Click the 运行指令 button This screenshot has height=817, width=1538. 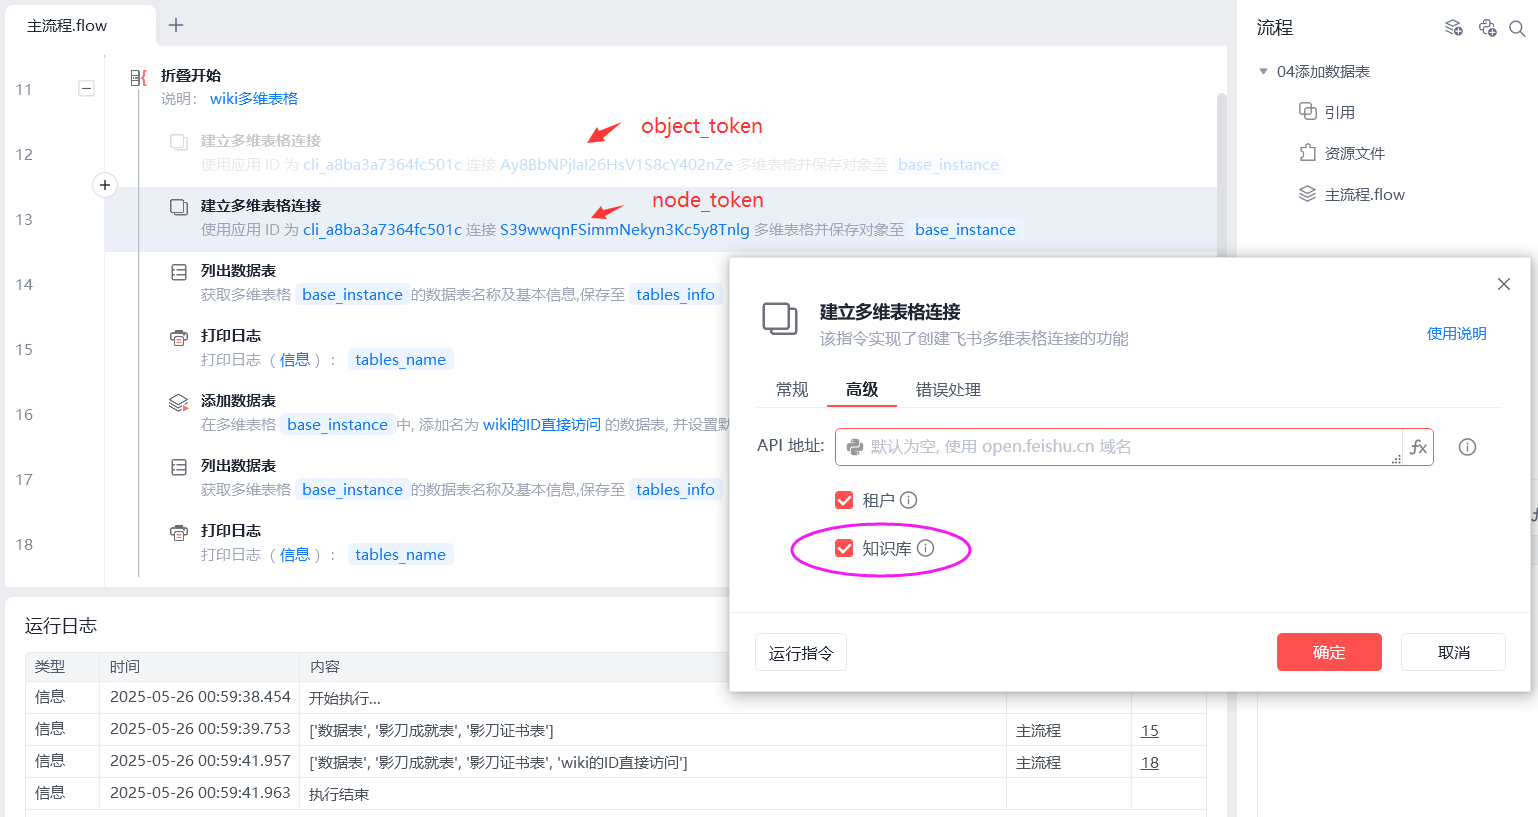tap(800, 653)
